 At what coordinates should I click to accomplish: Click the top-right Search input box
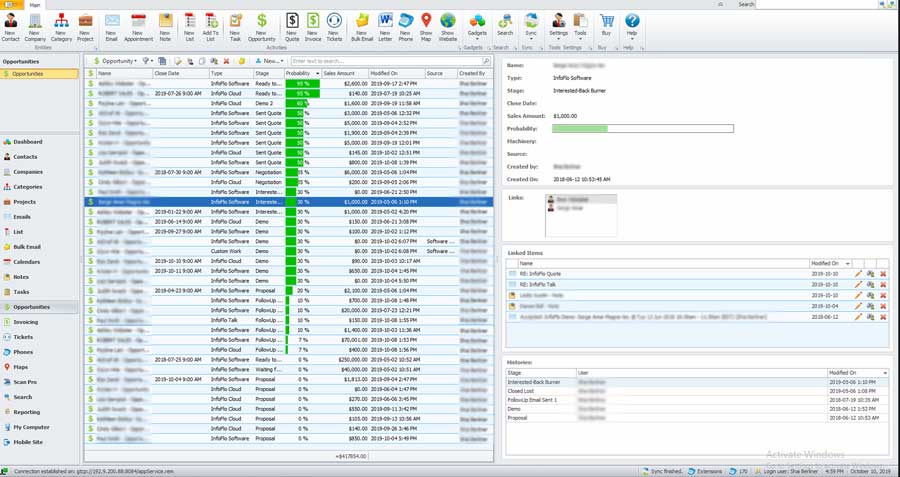point(816,5)
